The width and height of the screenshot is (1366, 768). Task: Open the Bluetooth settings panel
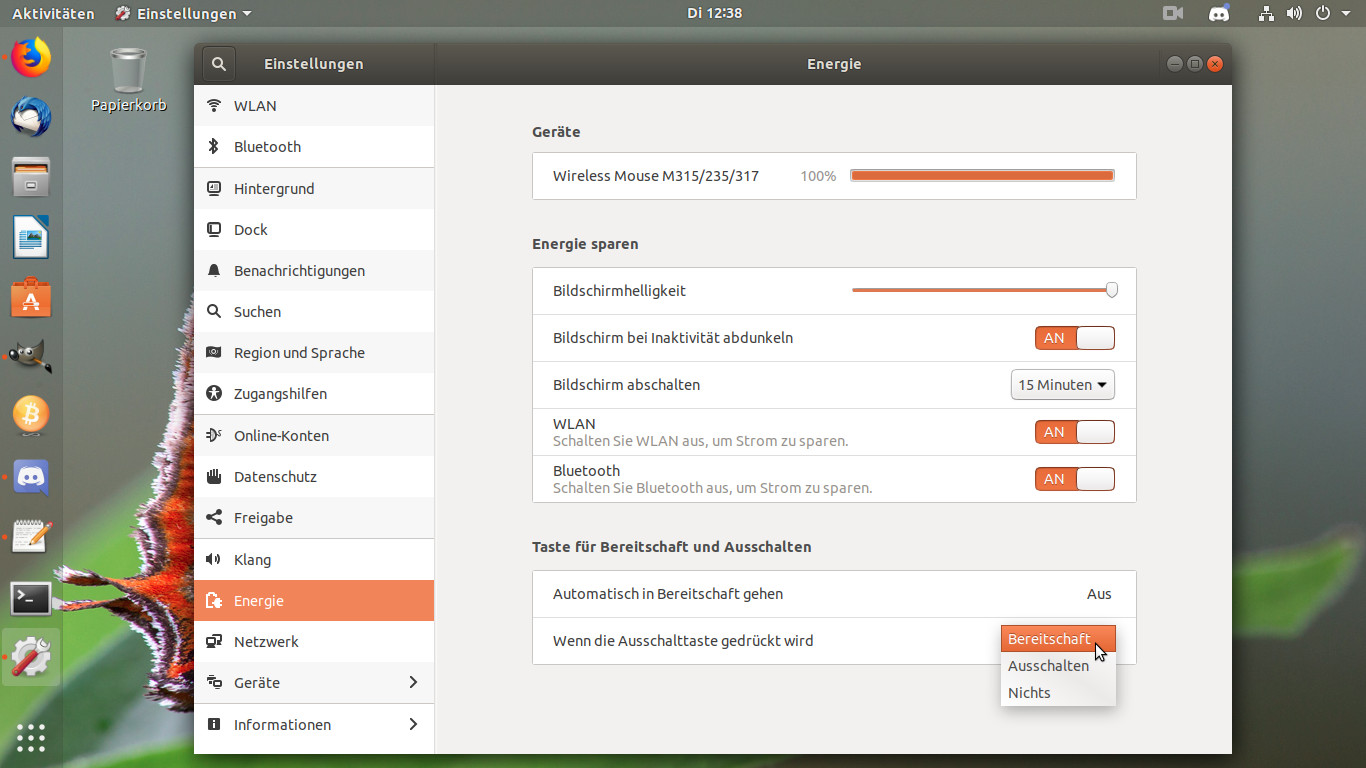coord(314,147)
